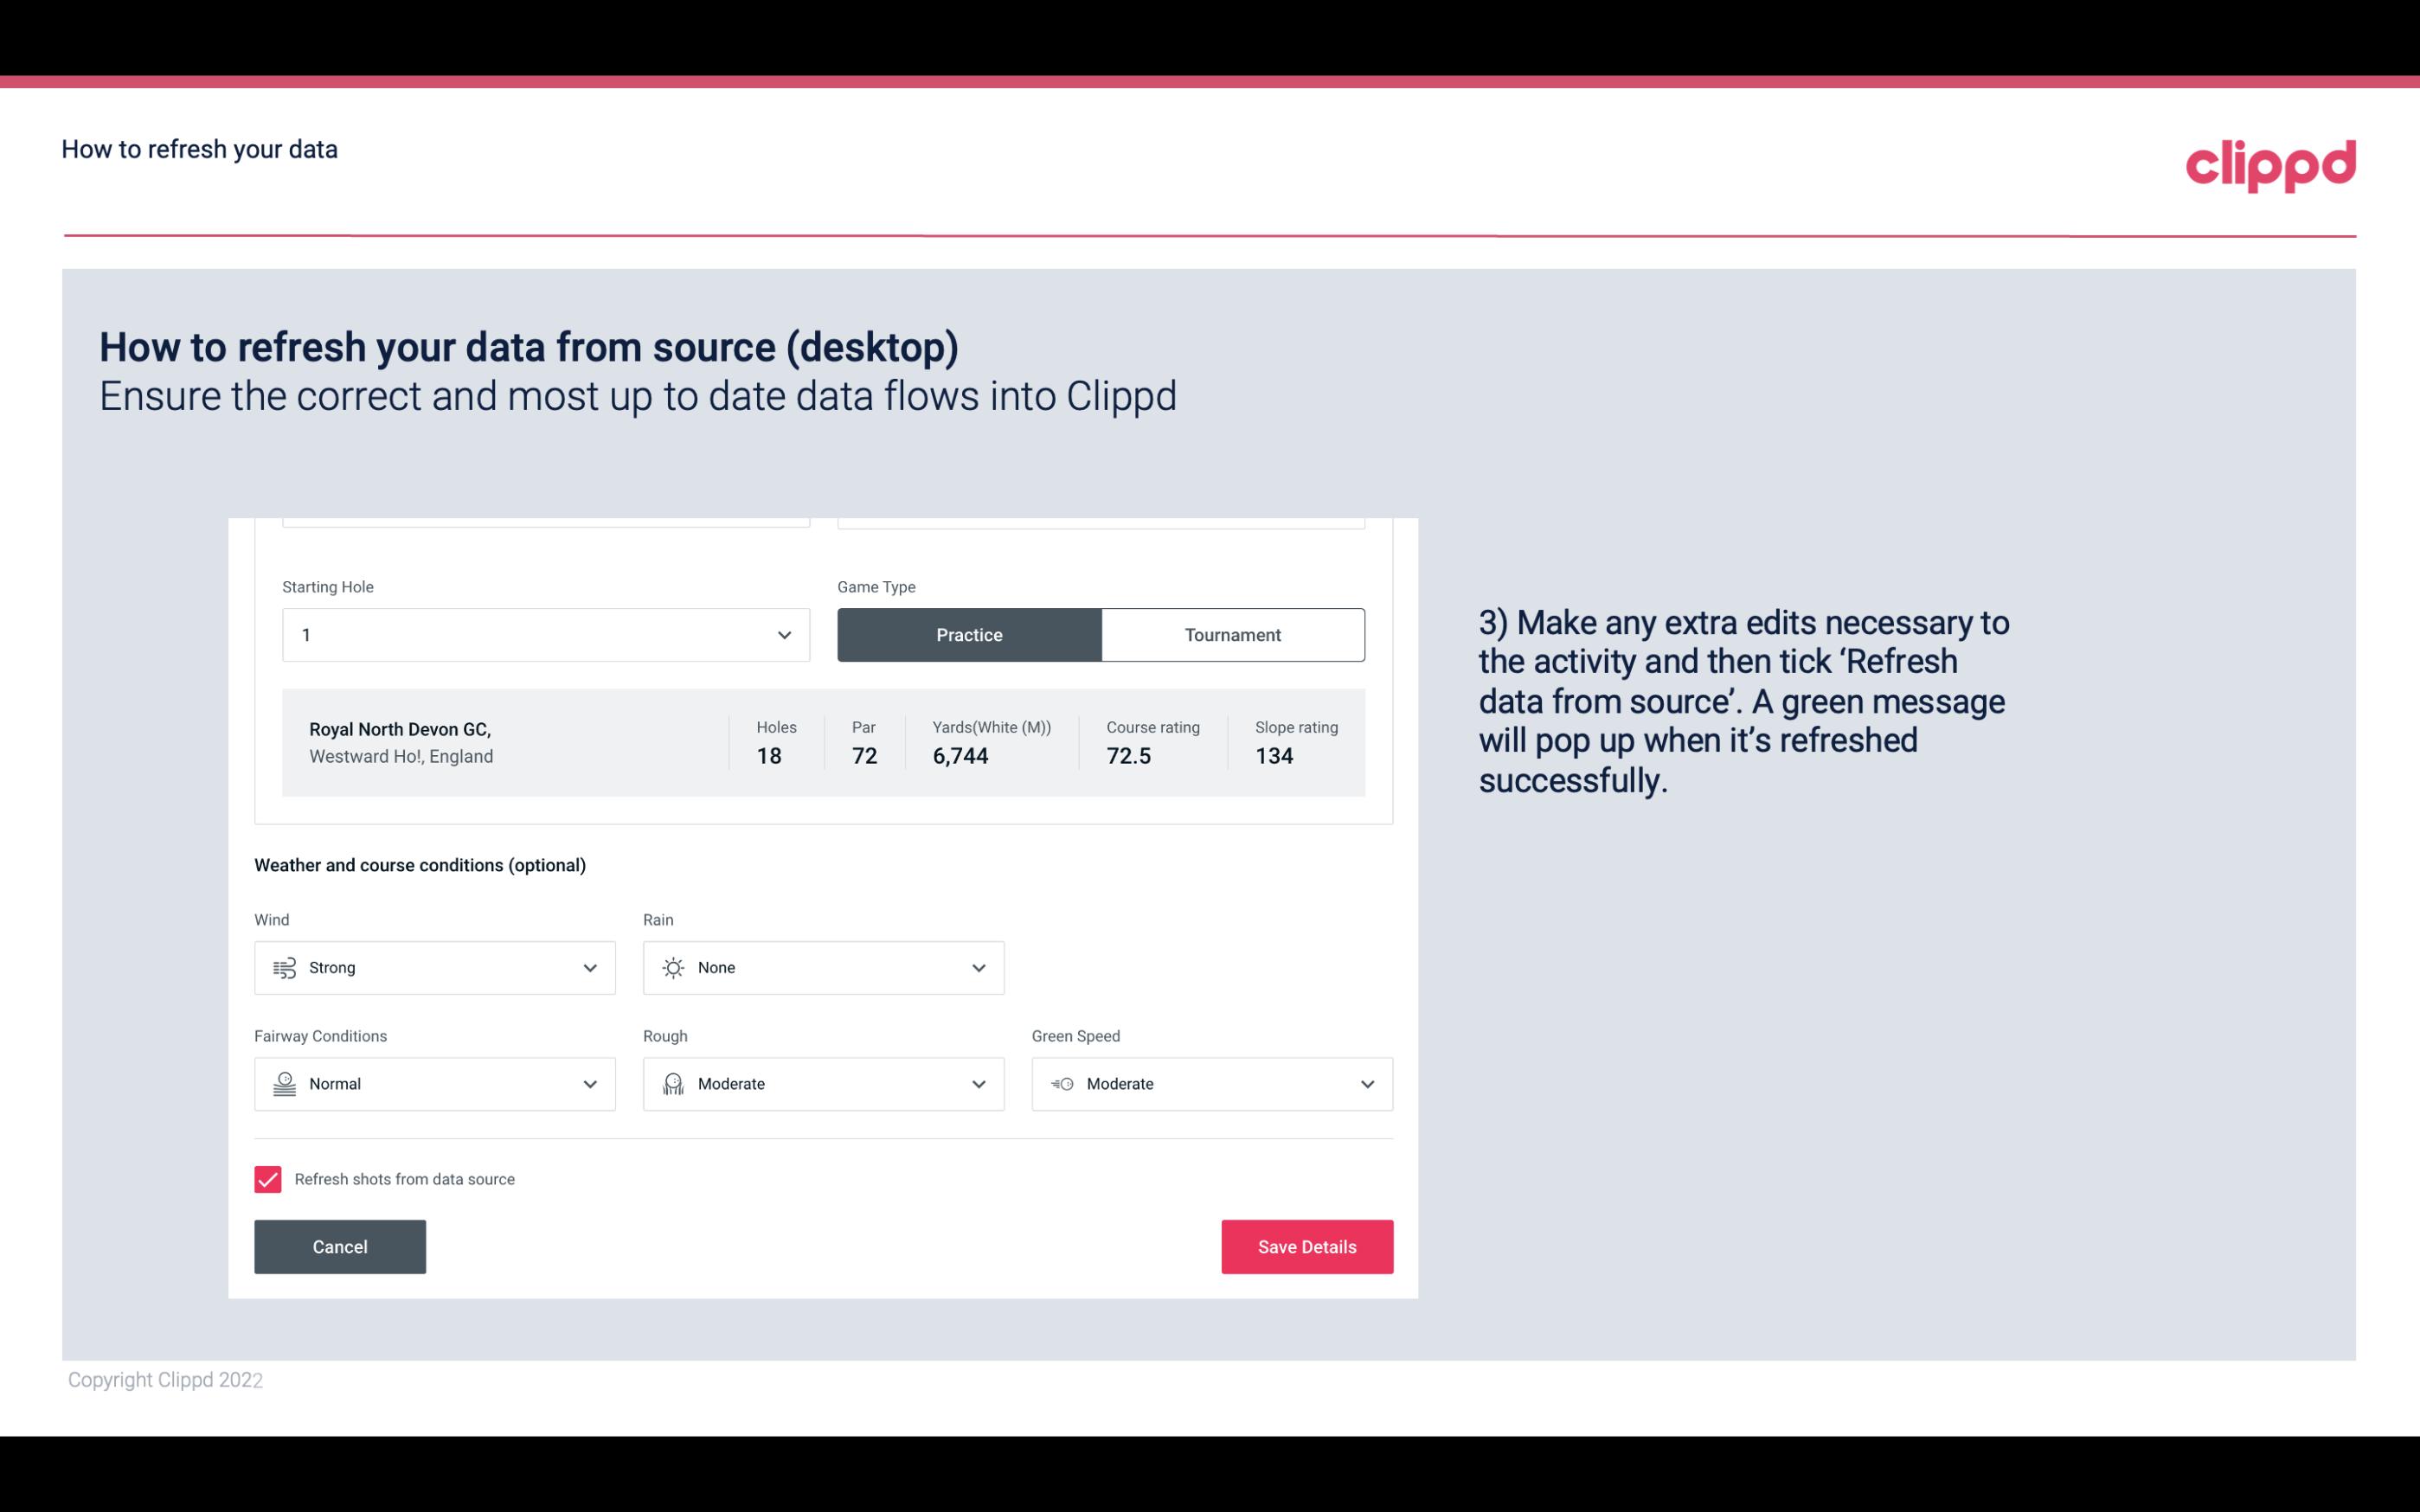2420x1512 pixels.
Task: Toggle the Practice game type button
Action: click(x=971, y=634)
